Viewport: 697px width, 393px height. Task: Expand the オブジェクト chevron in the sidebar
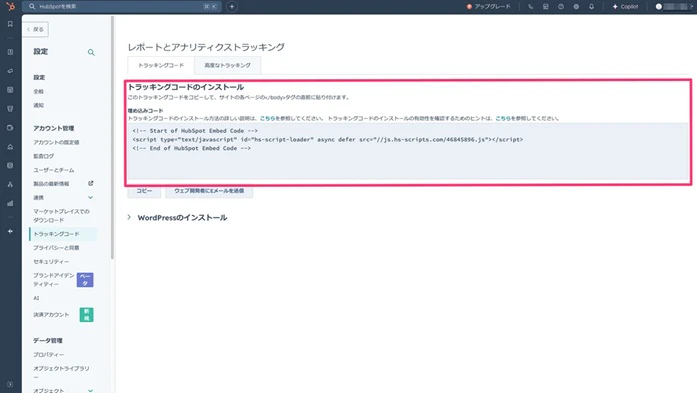coord(91,390)
